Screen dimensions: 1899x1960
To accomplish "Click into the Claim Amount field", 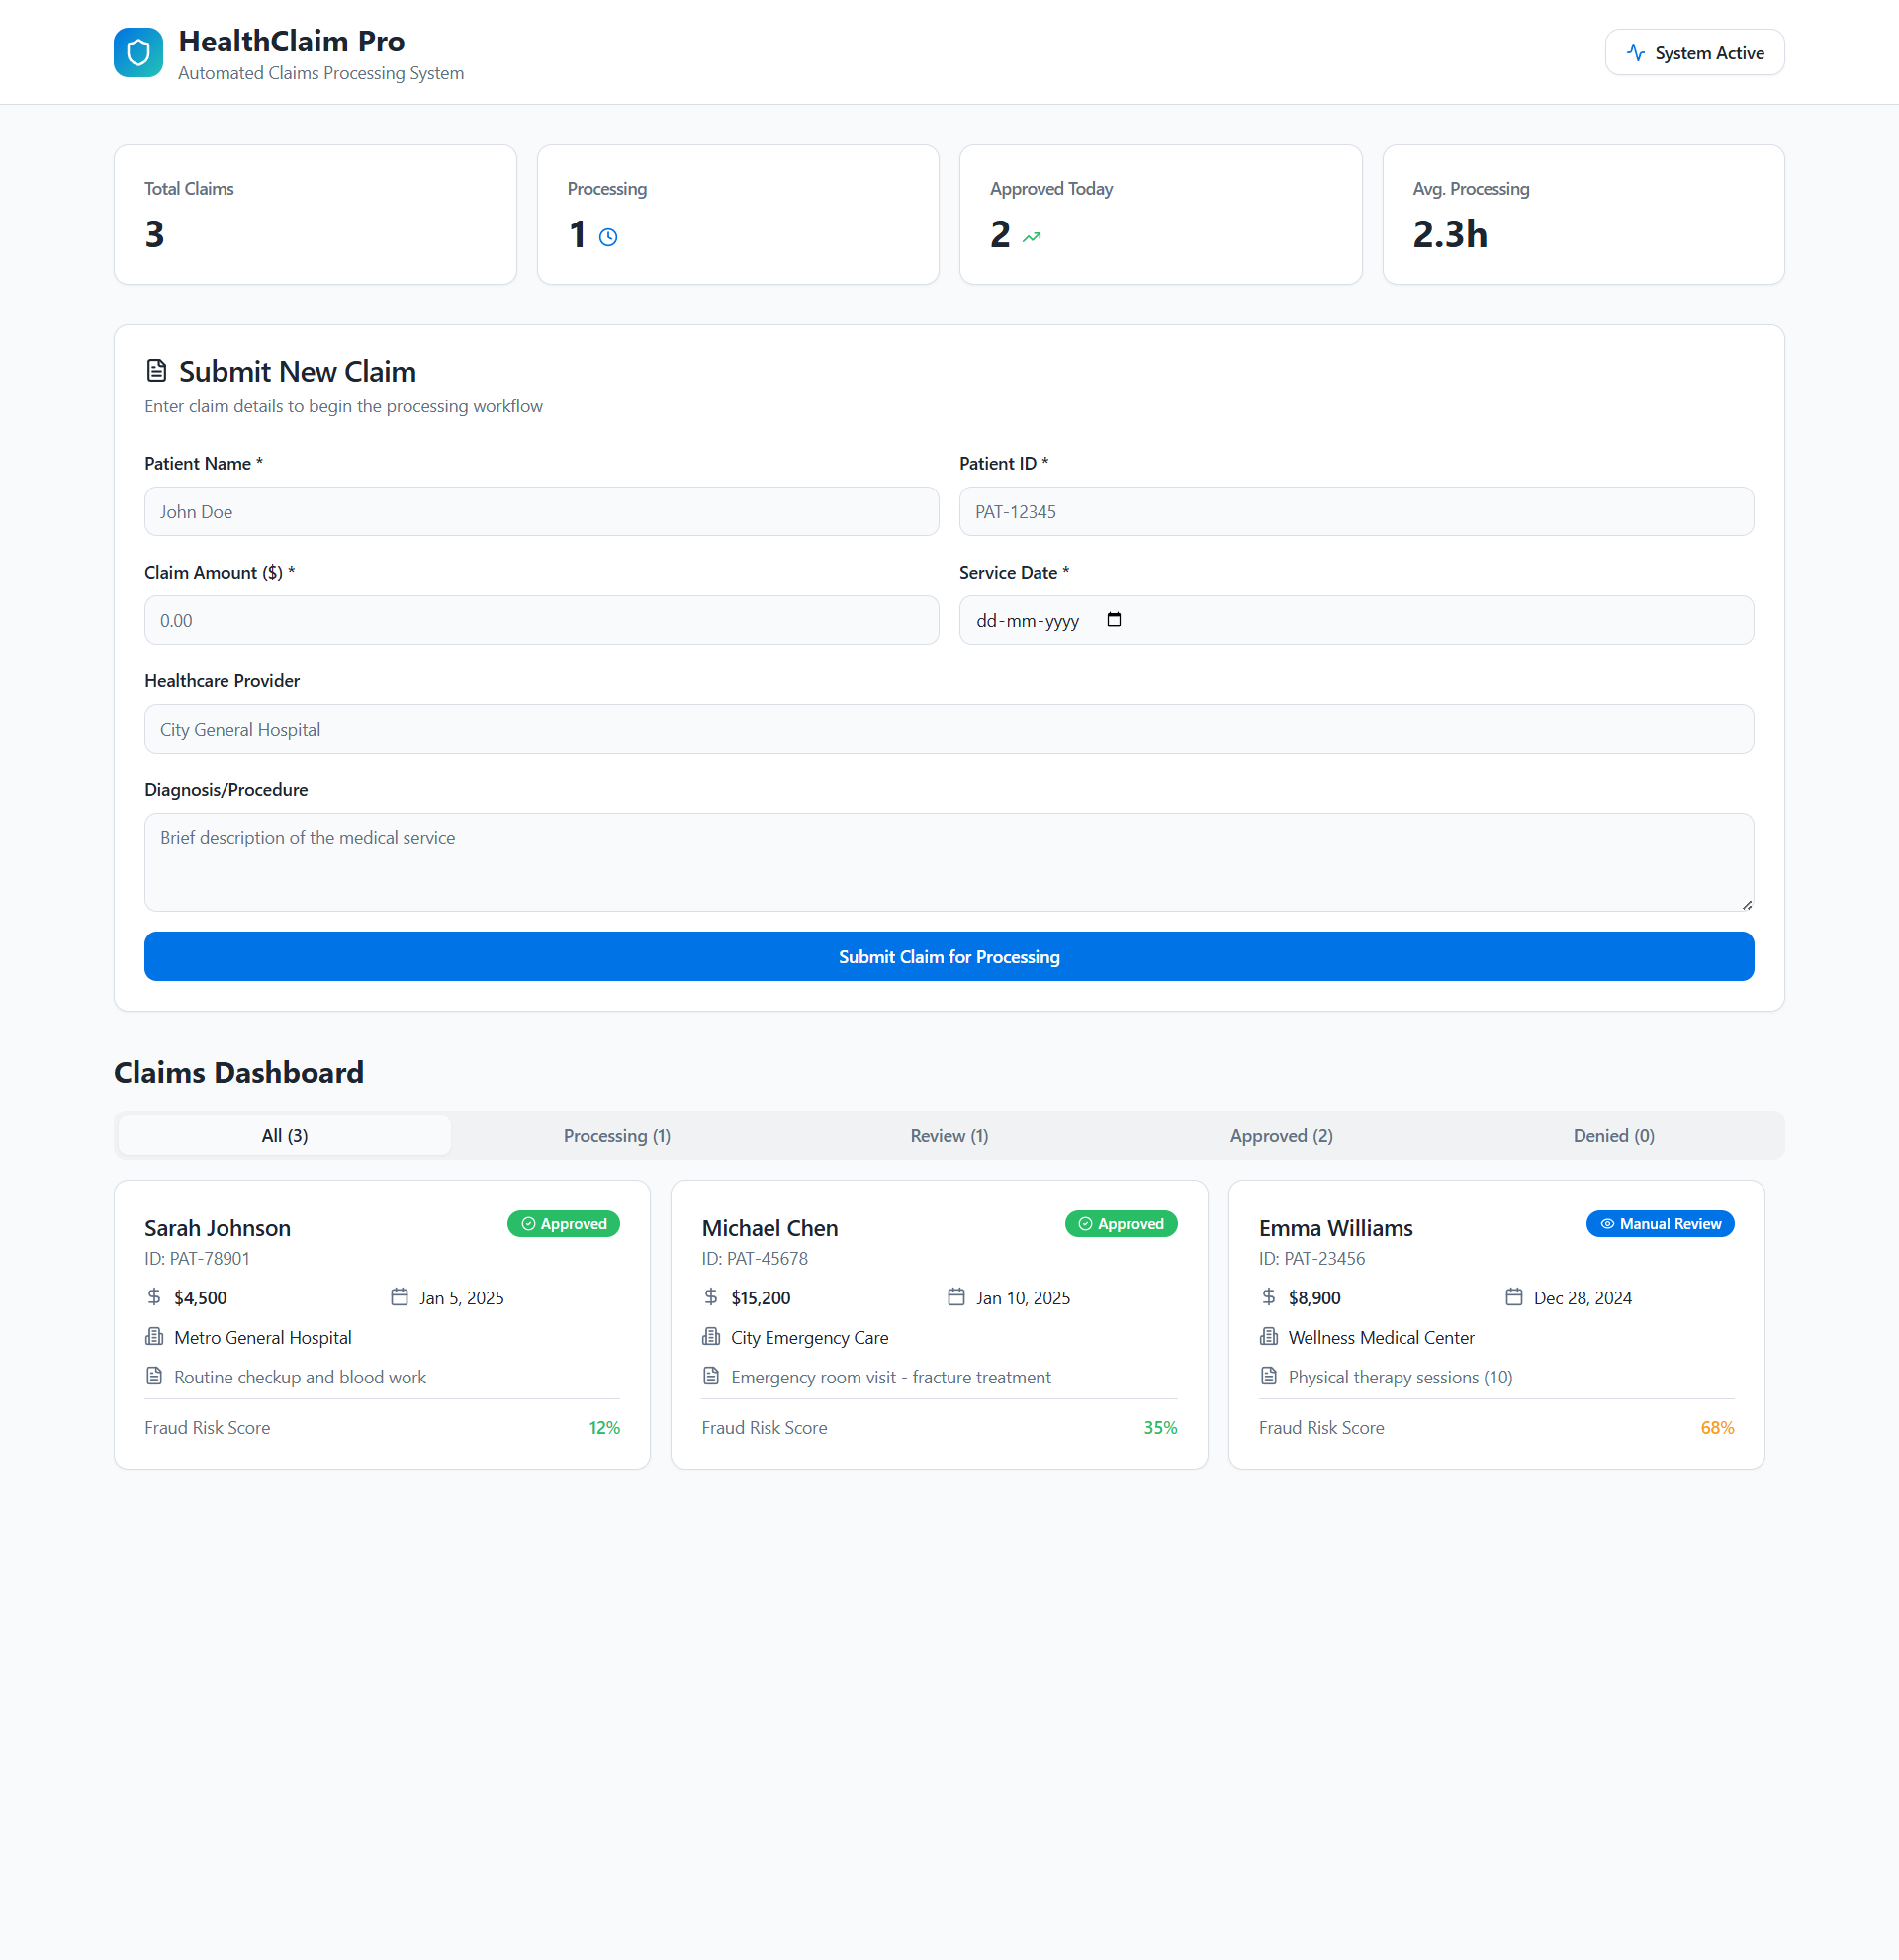I will tap(541, 621).
